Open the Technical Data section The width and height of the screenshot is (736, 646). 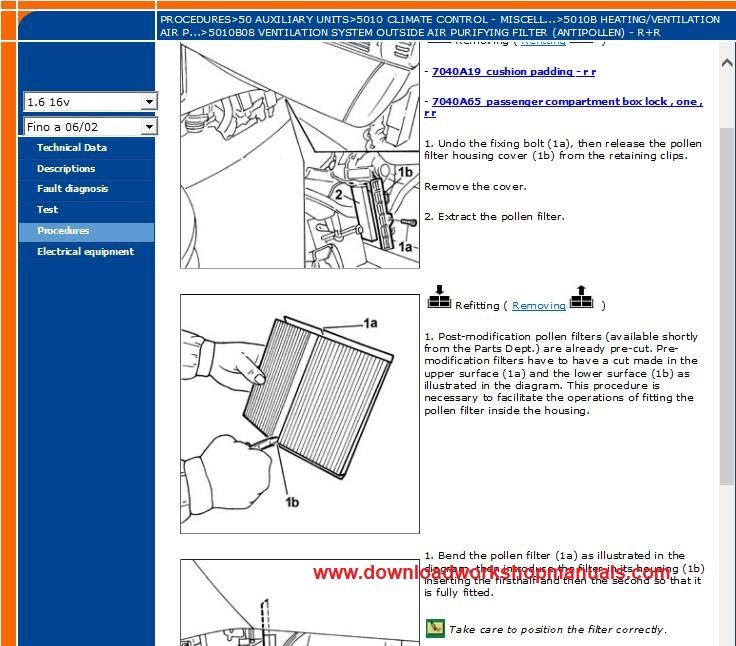[x=72, y=147]
